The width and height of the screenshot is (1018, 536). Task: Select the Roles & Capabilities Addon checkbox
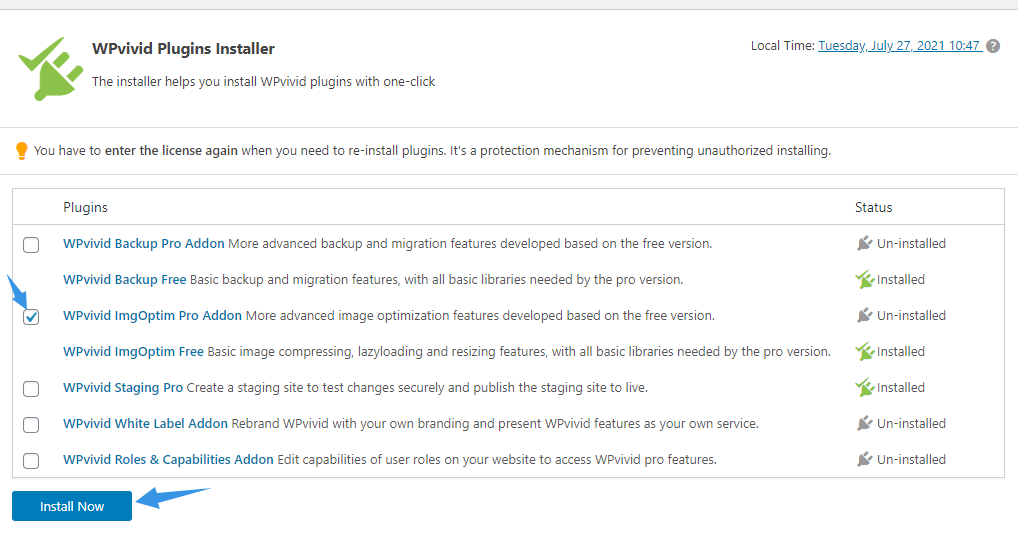pos(31,461)
